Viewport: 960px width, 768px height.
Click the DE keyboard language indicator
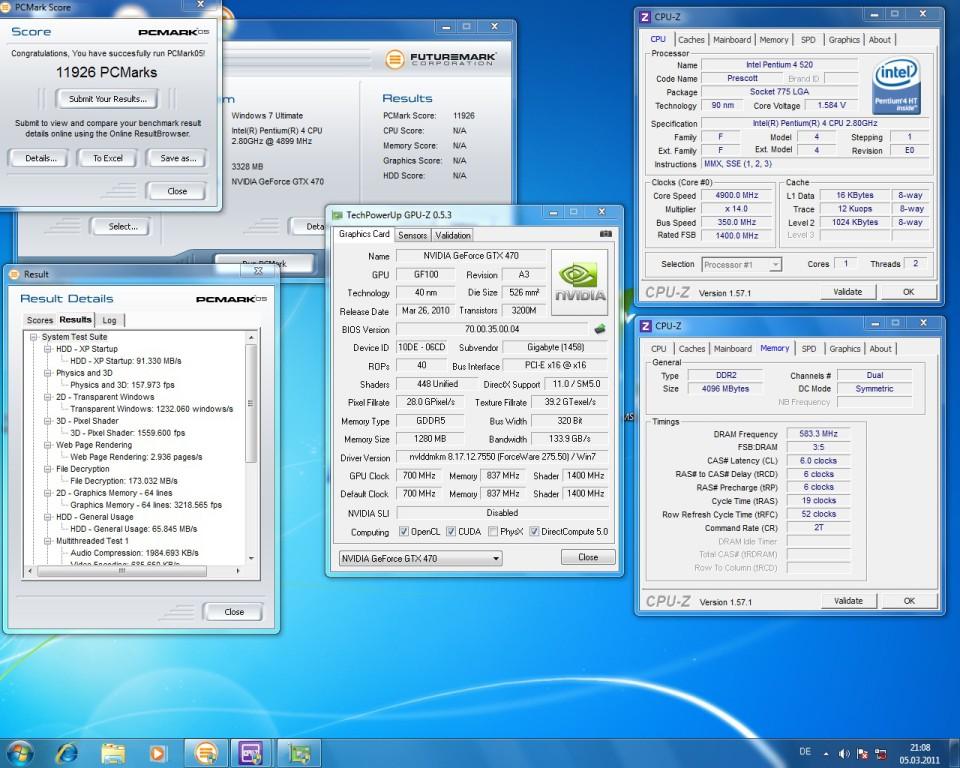click(805, 751)
